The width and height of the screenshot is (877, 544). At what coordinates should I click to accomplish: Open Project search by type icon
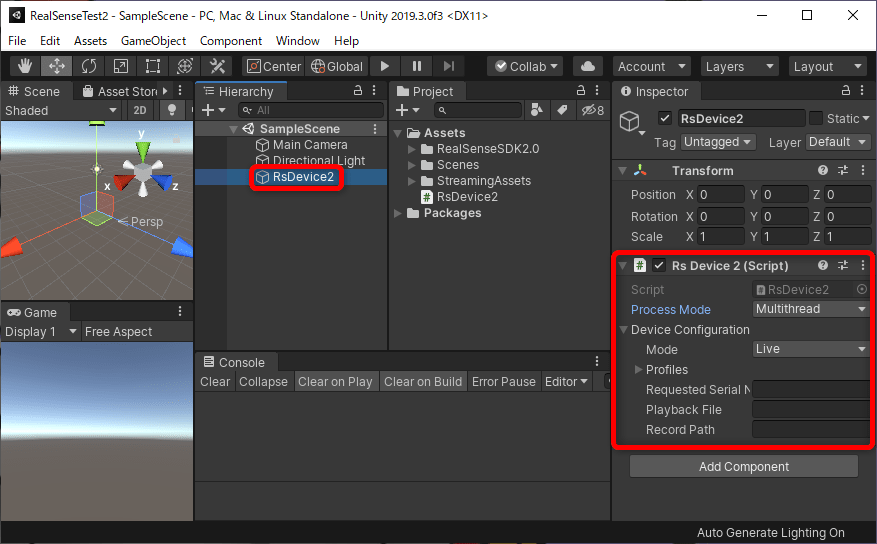click(536, 110)
